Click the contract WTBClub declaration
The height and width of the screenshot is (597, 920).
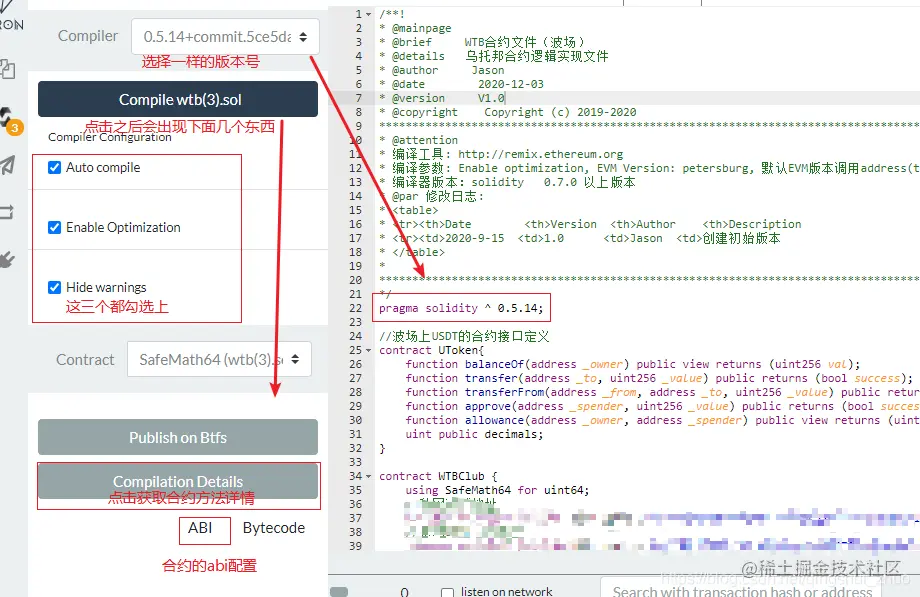438,476
